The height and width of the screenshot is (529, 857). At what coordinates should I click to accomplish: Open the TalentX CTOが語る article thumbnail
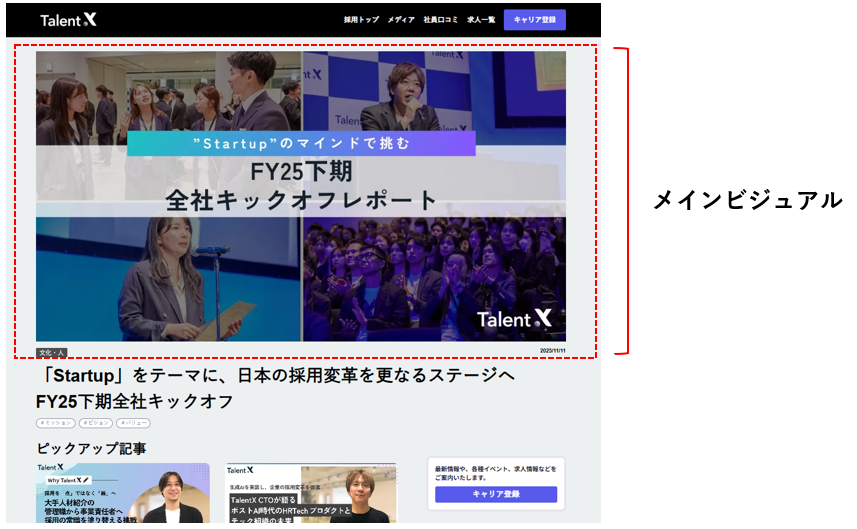pos(311,496)
